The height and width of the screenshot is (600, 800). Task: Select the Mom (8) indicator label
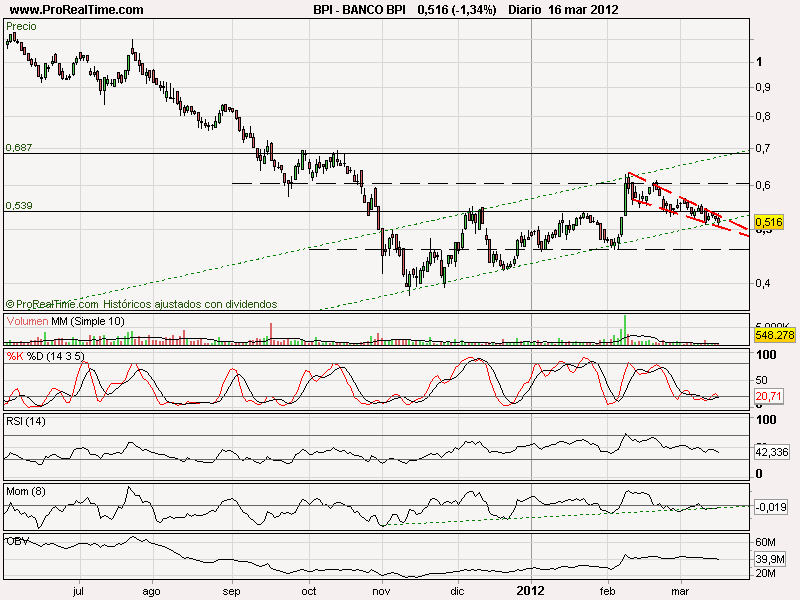[26, 491]
